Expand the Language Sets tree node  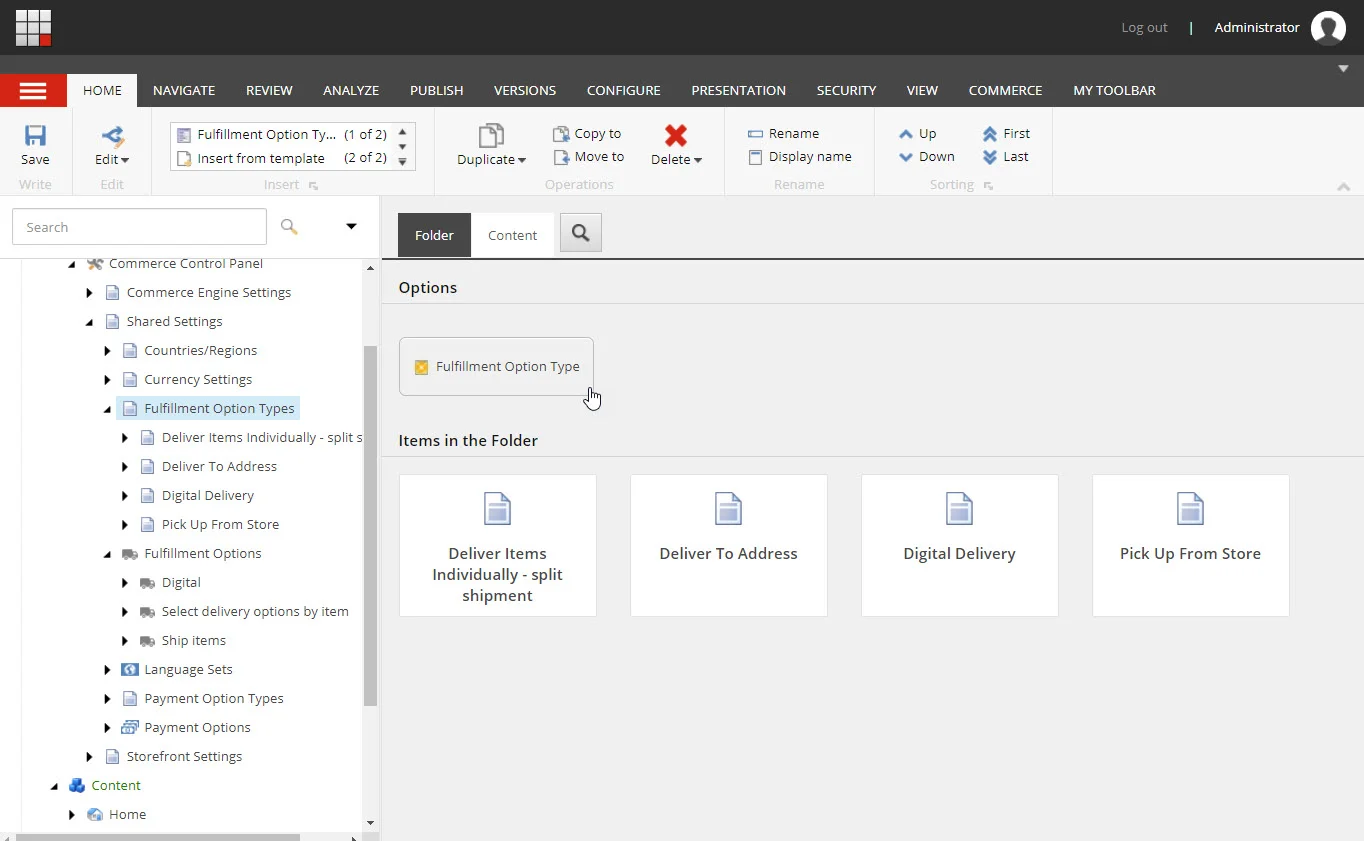(108, 670)
